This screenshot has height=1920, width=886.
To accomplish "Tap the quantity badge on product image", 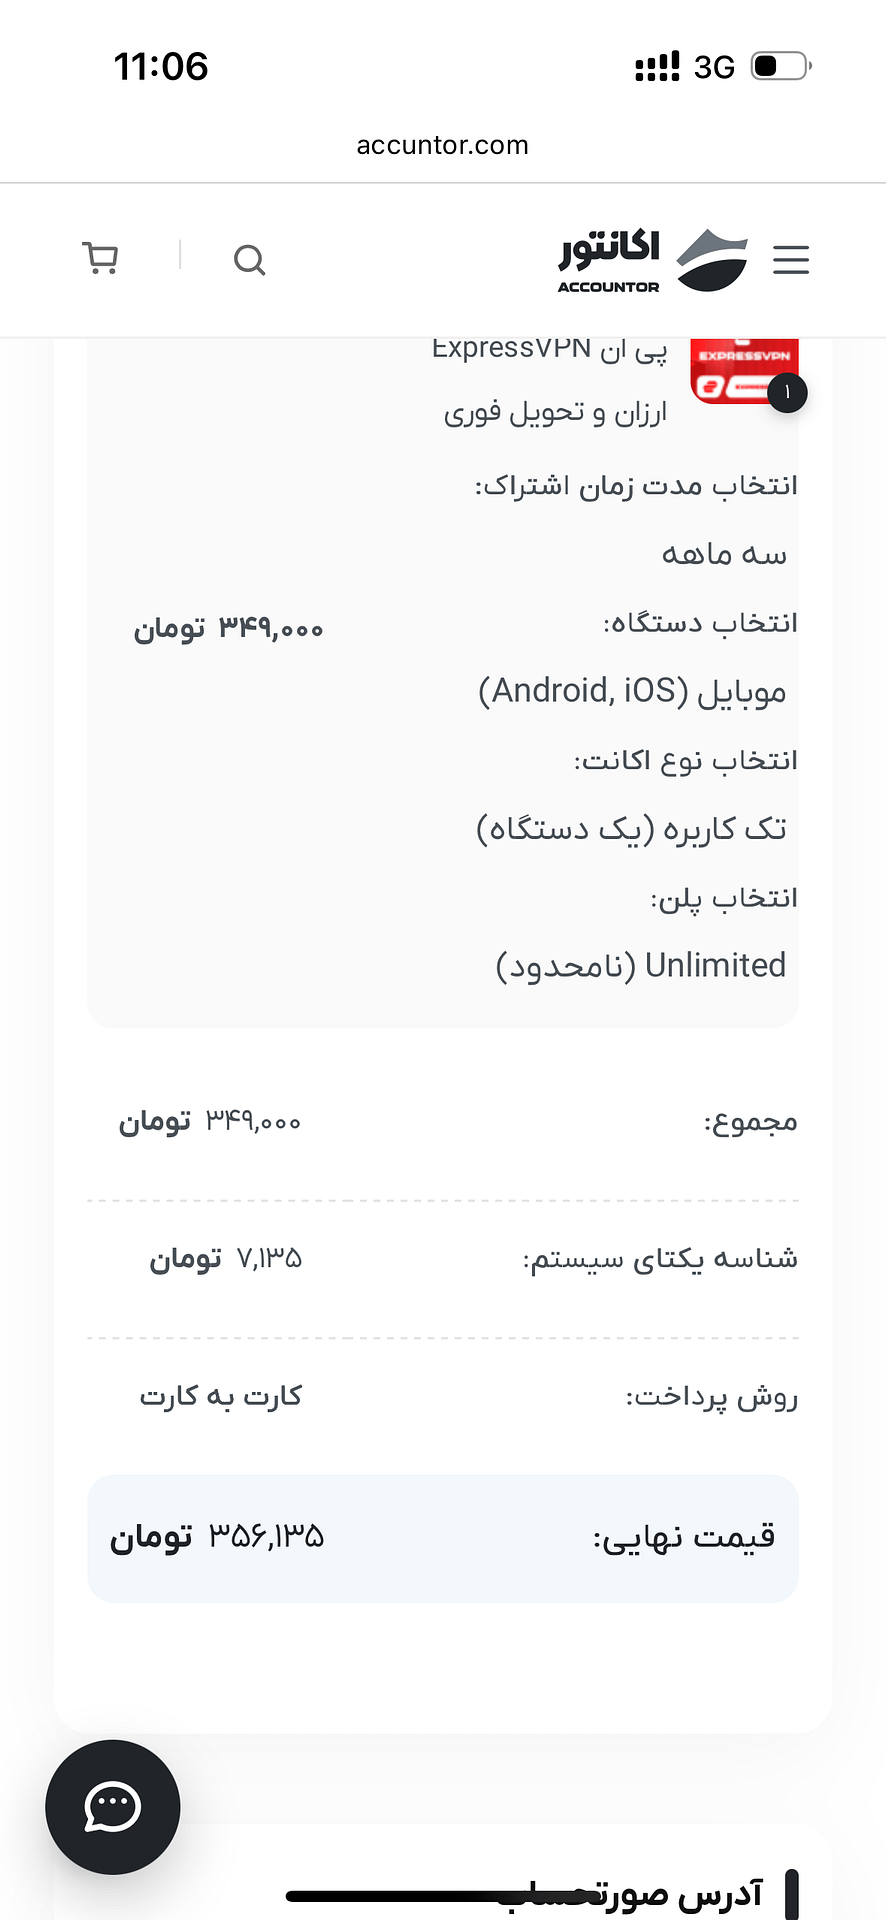I will pyautogui.click(x=787, y=392).
